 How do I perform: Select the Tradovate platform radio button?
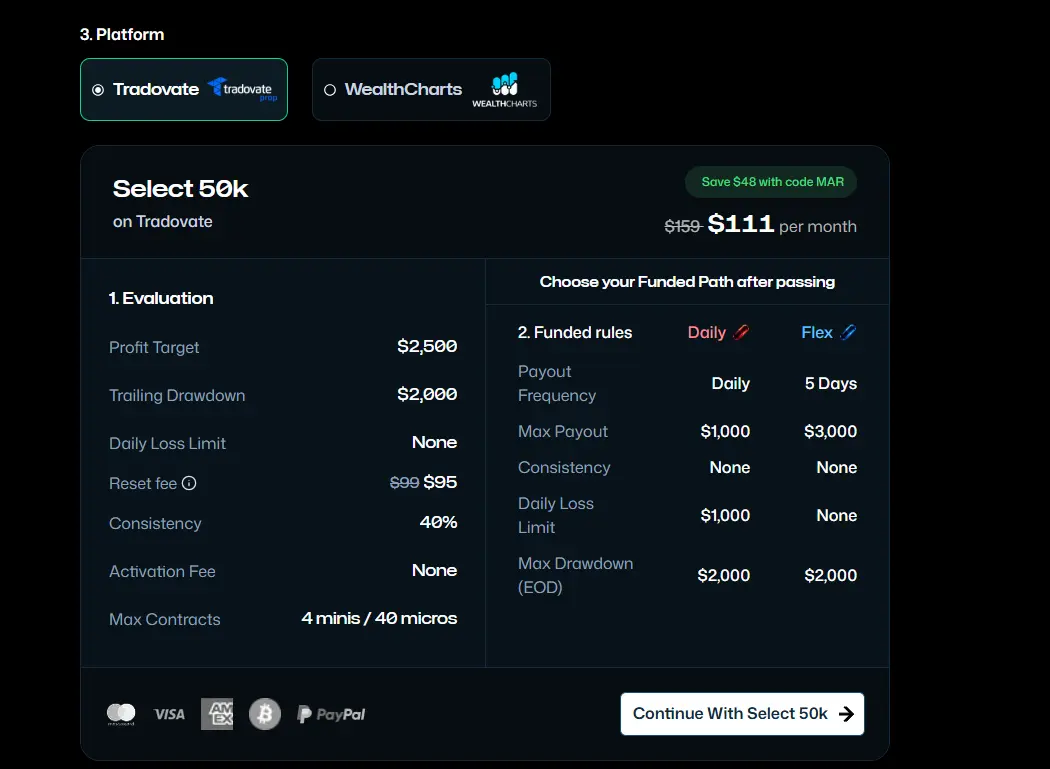coord(98,90)
